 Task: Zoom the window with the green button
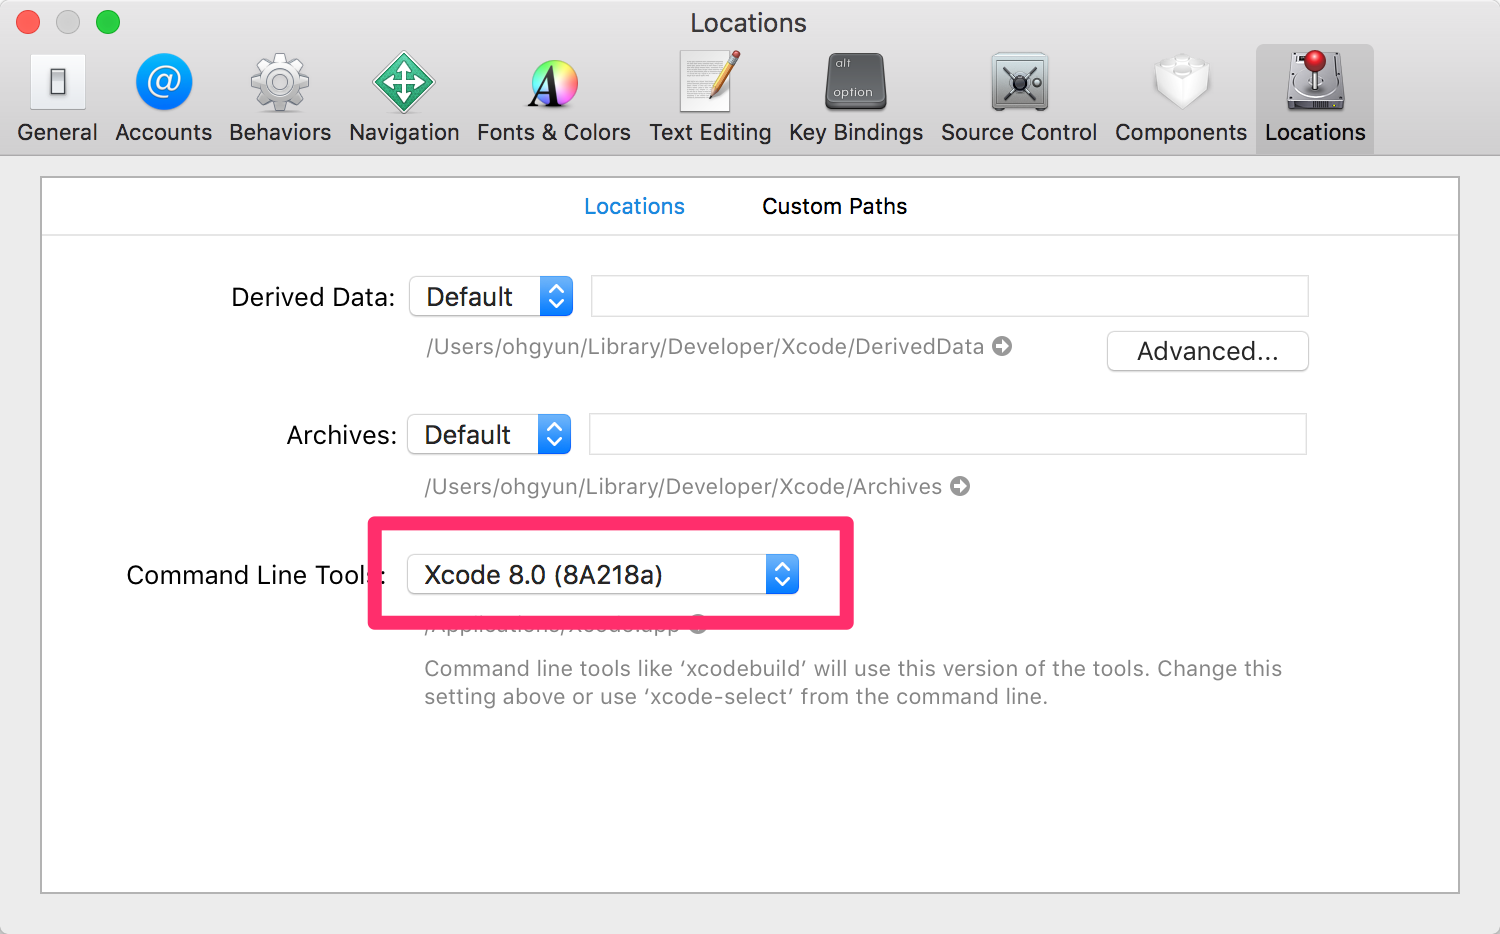(x=108, y=22)
